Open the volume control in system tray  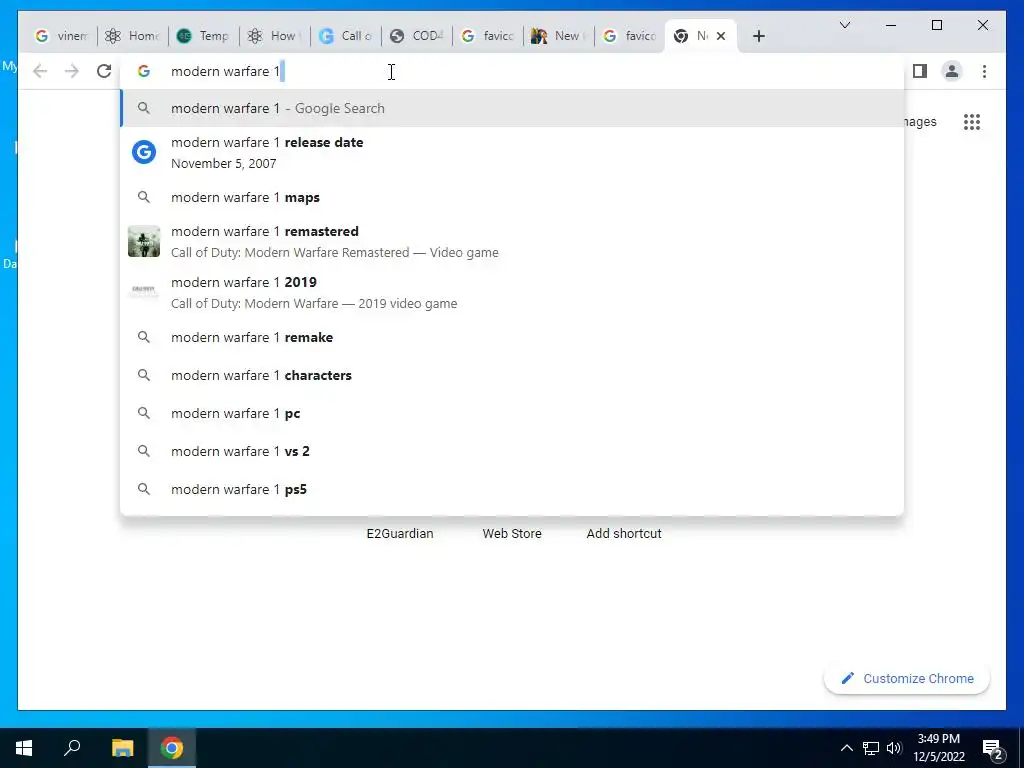(894, 748)
